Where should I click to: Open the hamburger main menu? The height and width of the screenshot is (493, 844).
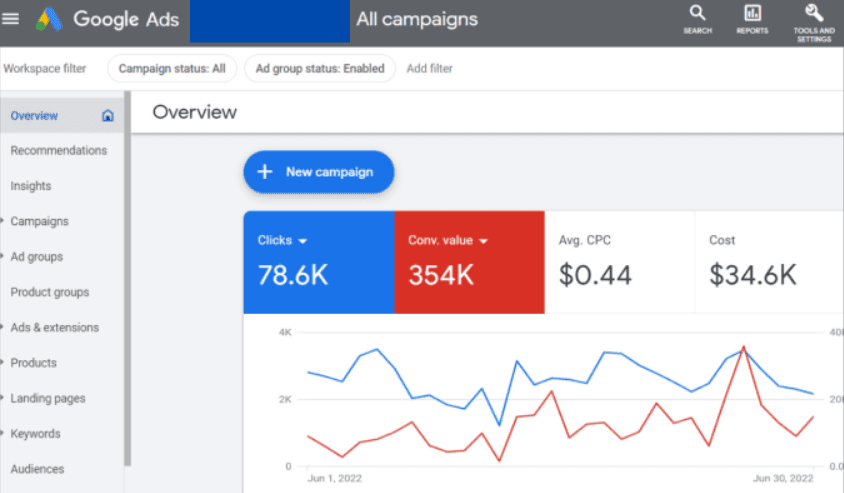[11, 19]
